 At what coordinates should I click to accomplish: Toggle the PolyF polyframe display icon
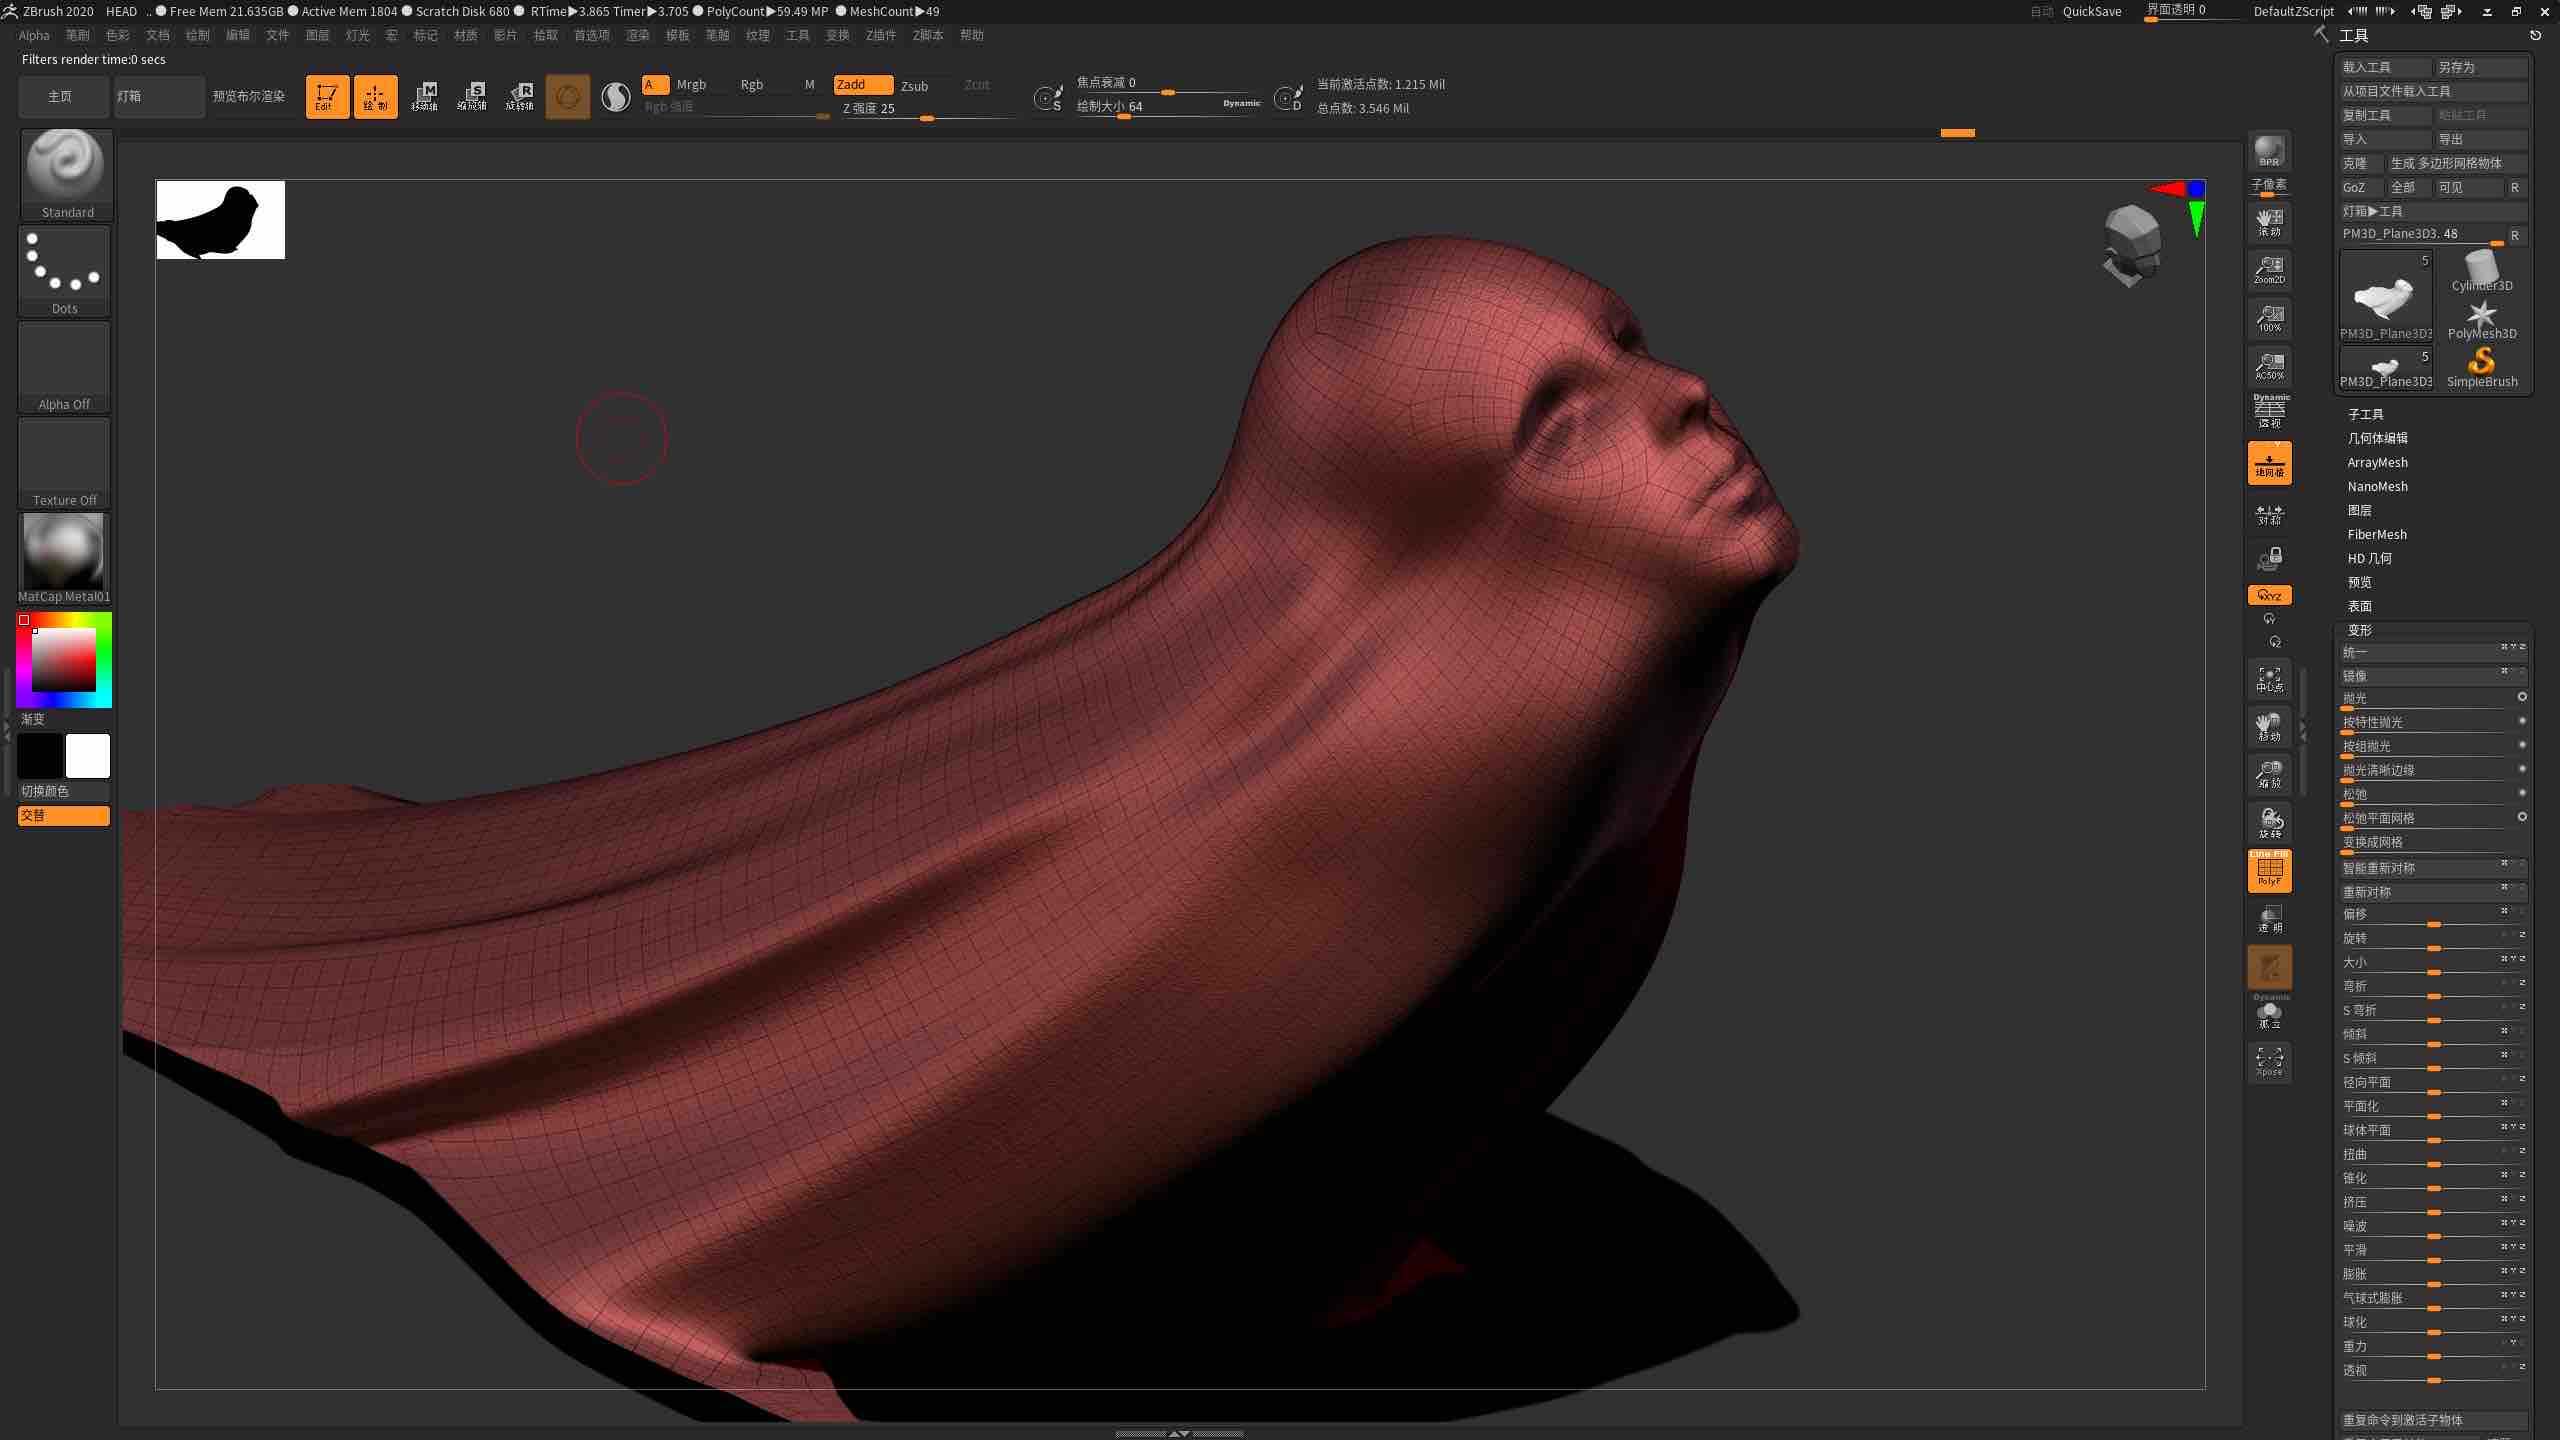coord(2268,871)
